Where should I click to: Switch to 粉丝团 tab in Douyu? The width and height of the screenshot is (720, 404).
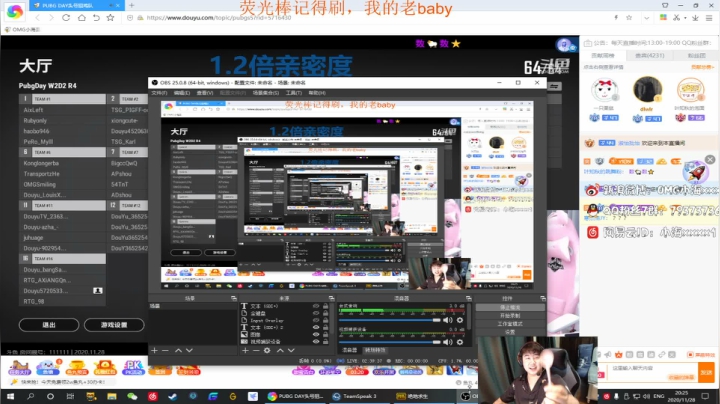[x=697, y=56]
